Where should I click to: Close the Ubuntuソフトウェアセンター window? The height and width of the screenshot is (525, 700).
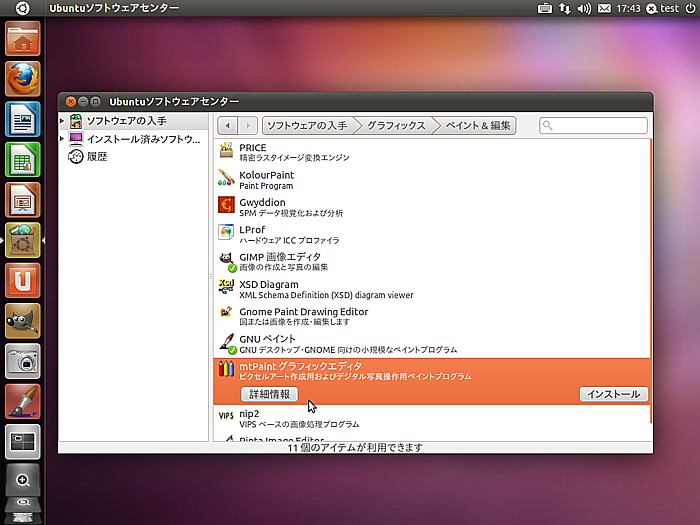(71, 101)
